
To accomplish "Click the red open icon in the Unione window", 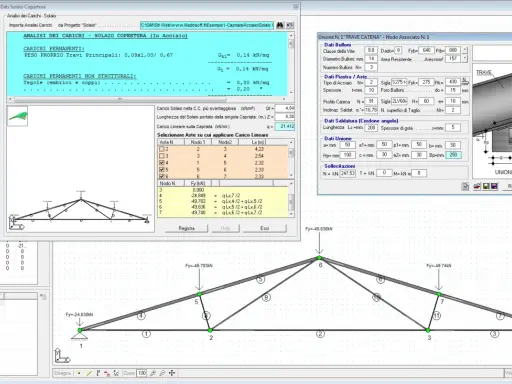I will (x=477, y=186).
